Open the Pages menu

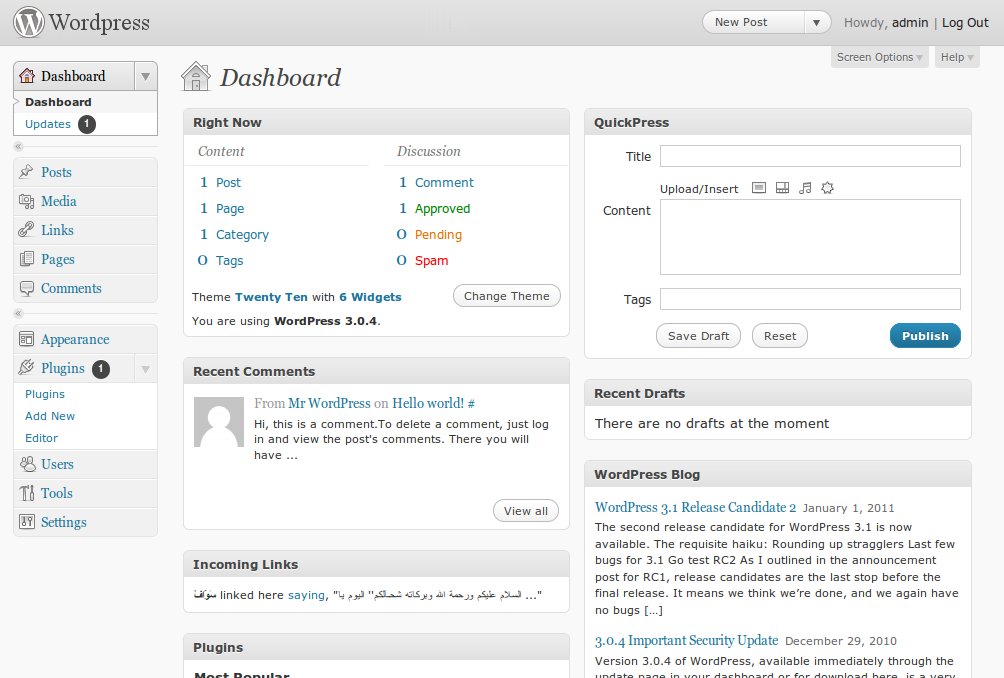coord(58,259)
